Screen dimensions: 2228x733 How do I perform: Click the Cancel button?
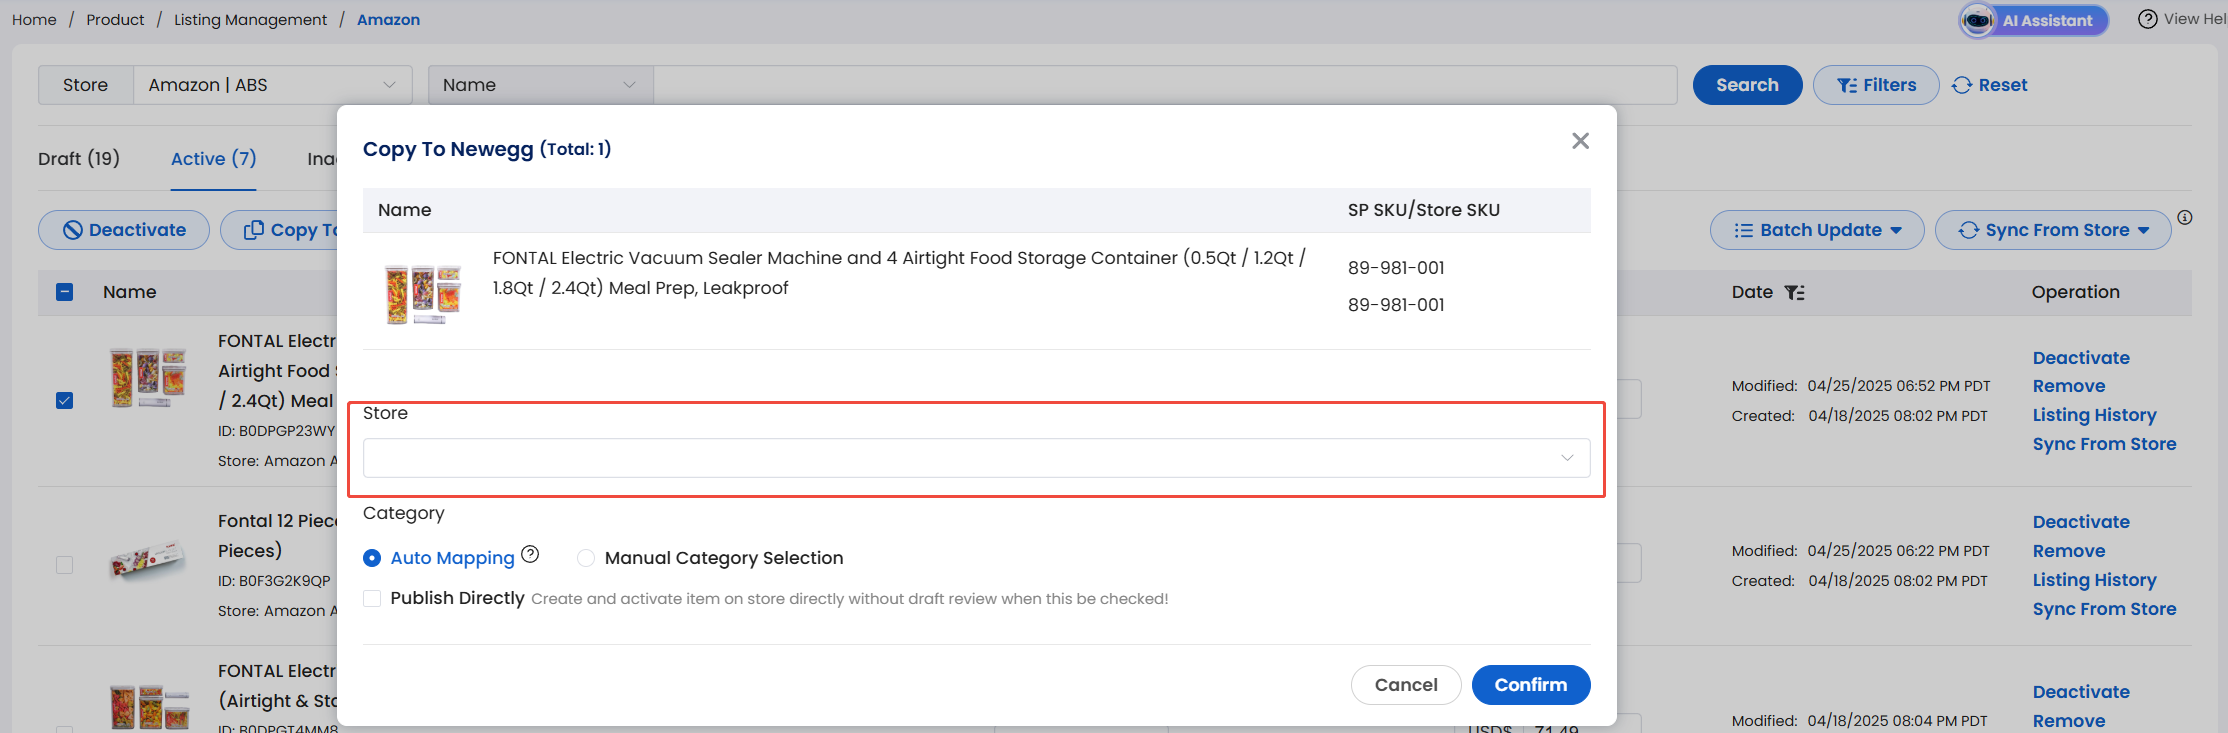(x=1406, y=685)
